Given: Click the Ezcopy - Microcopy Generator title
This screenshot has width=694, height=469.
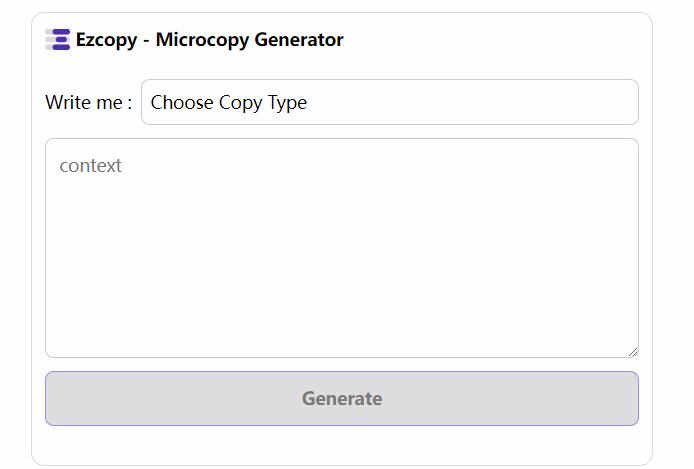Looking at the screenshot, I should 209,40.
